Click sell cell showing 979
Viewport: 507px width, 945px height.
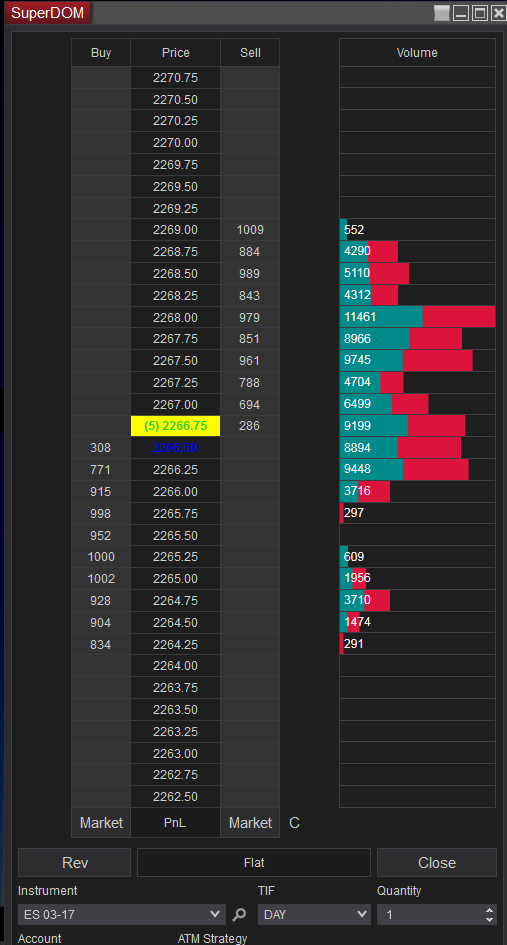click(250, 317)
